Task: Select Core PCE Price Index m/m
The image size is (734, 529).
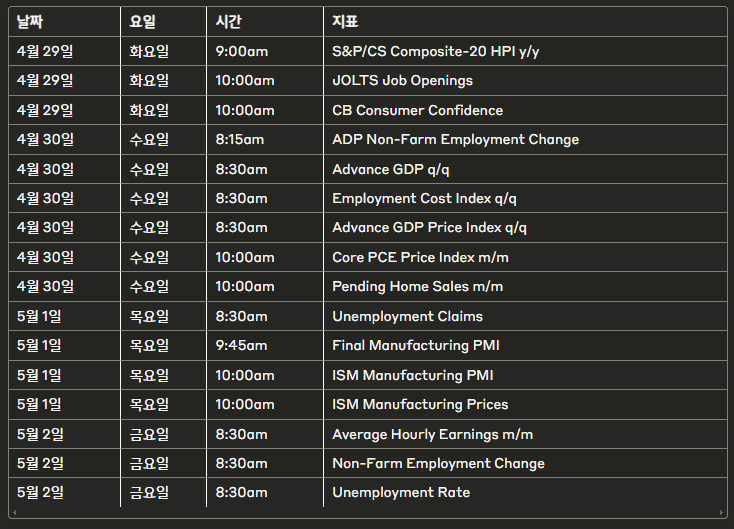Action: click(420, 257)
